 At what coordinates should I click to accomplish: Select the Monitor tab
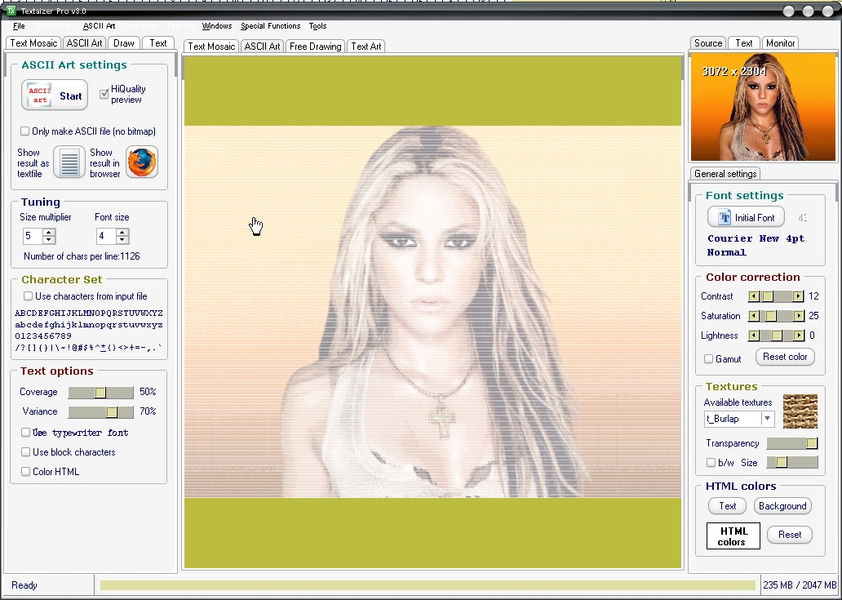(x=780, y=44)
